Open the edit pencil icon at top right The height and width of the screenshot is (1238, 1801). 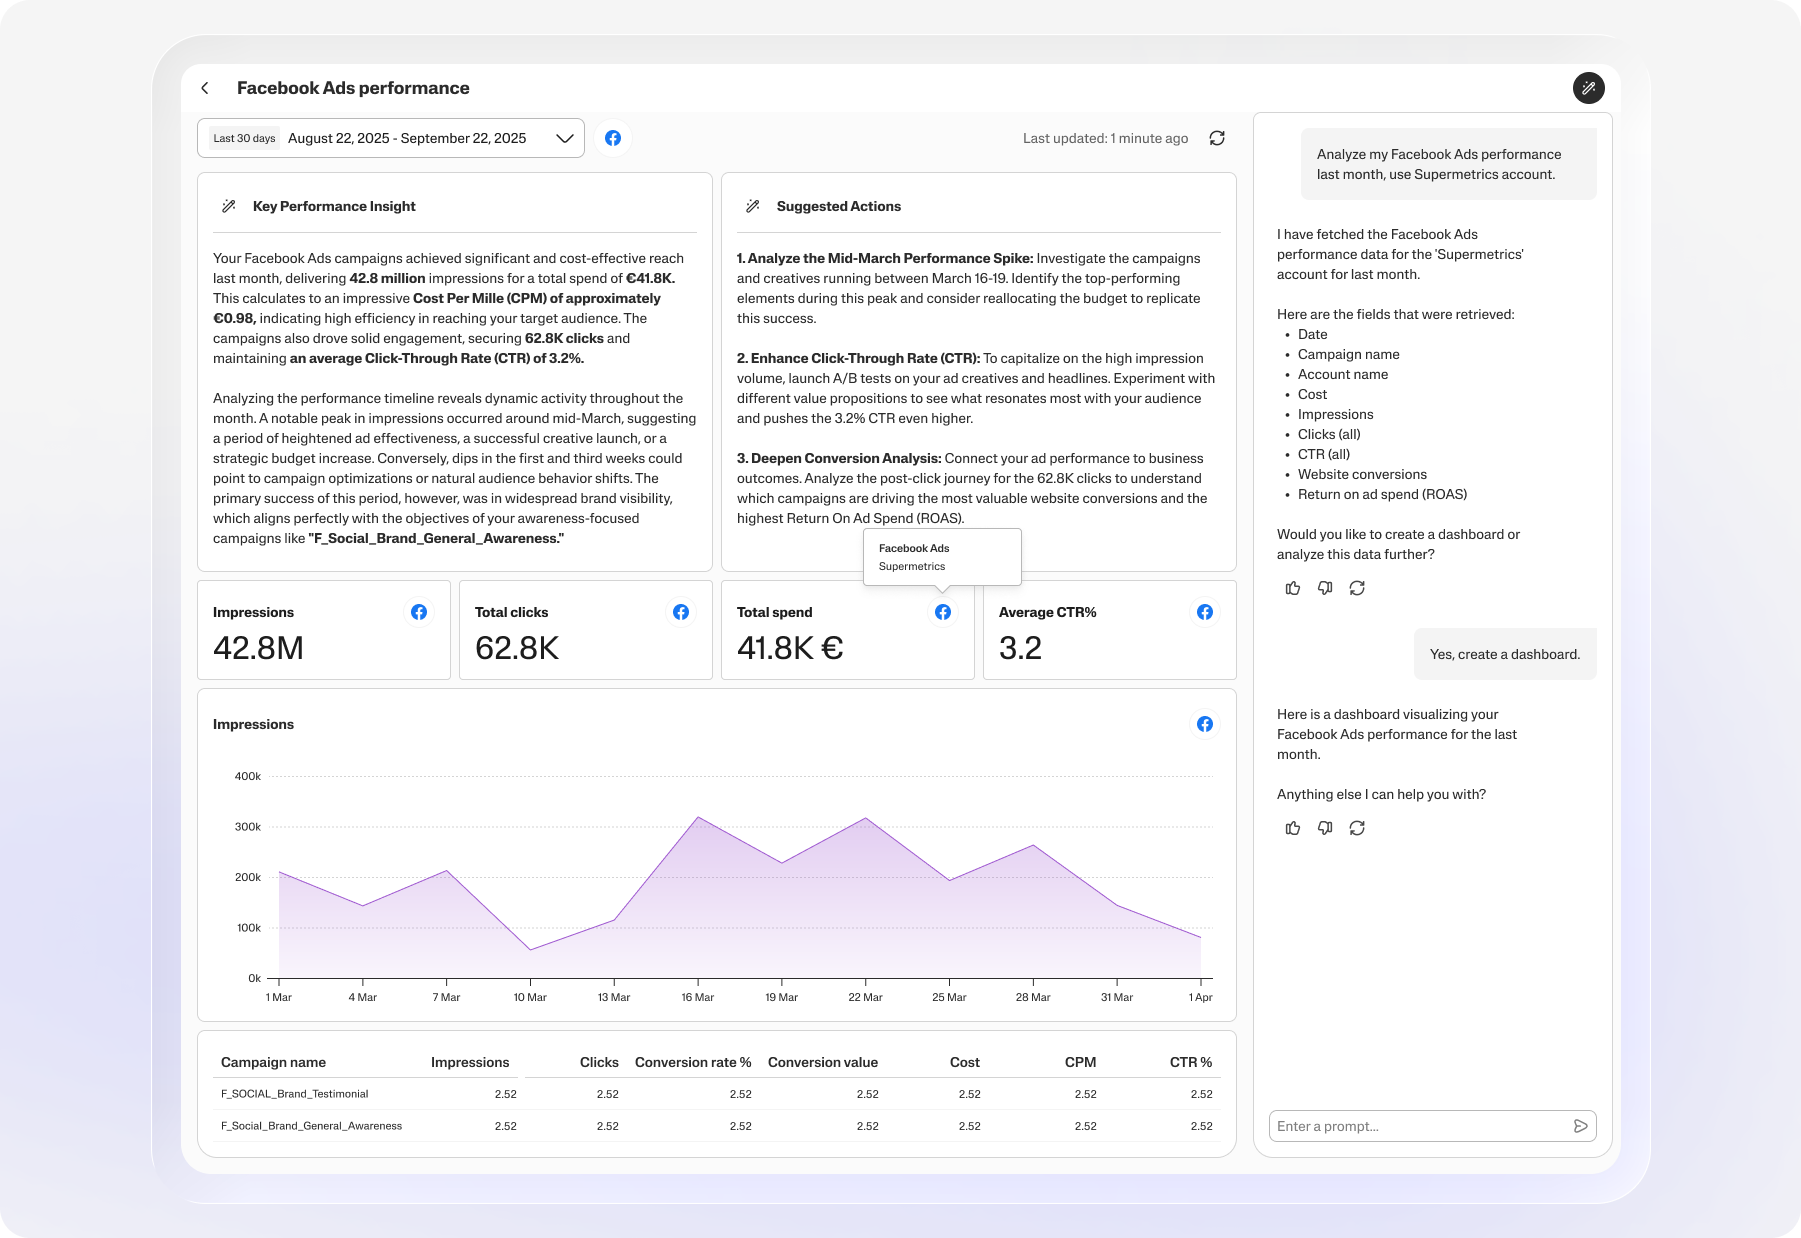click(1589, 88)
